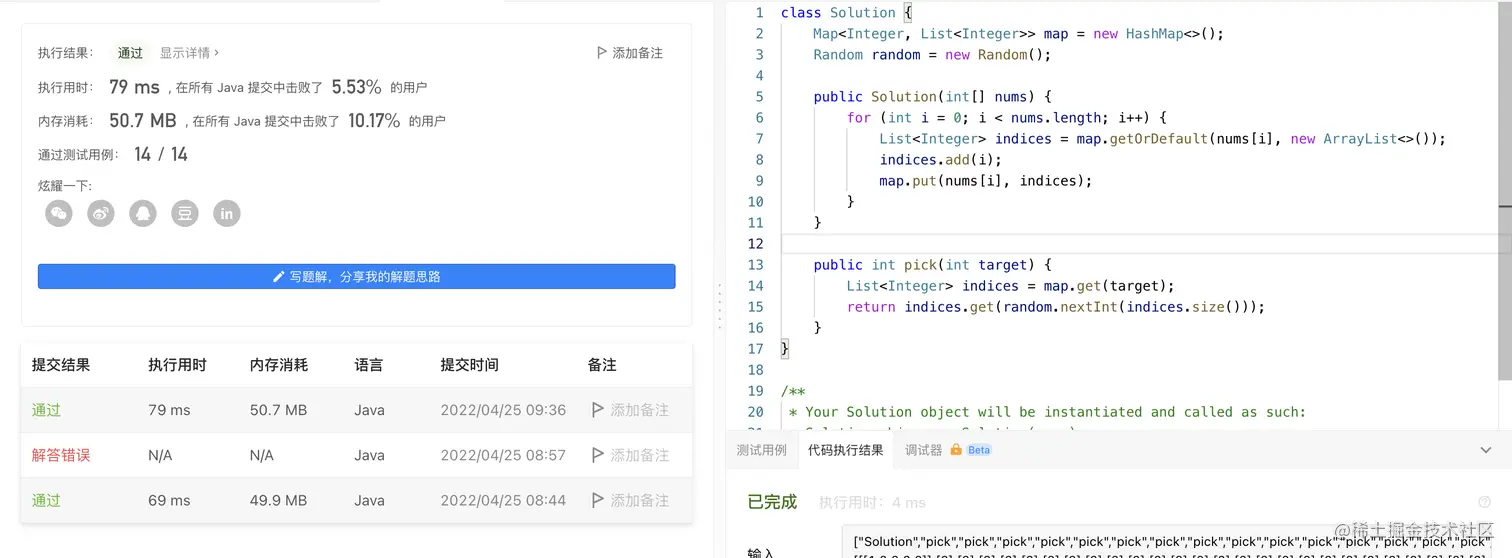This screenshot has width=1512, height=558.
Task: Click line 15 return statement
Action: [1056, 307]
